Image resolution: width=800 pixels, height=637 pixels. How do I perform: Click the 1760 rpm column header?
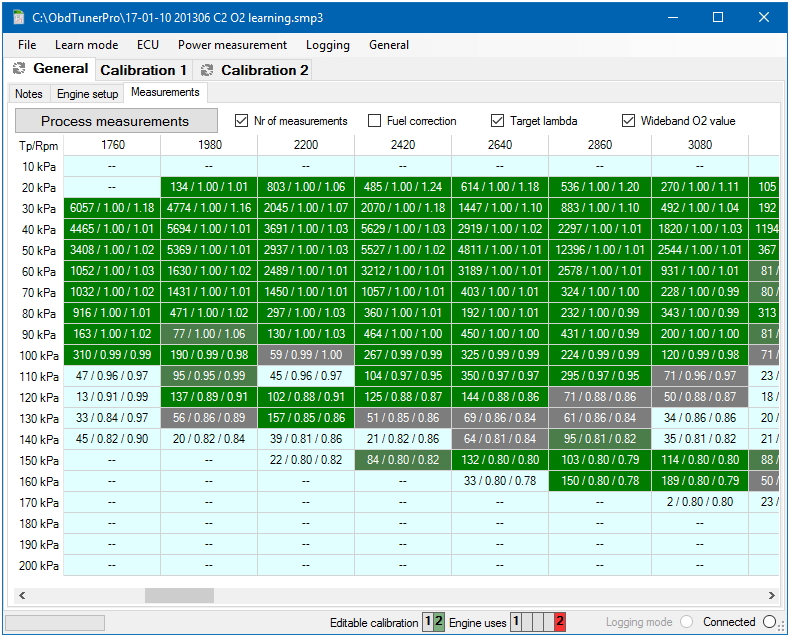[112, 145]
